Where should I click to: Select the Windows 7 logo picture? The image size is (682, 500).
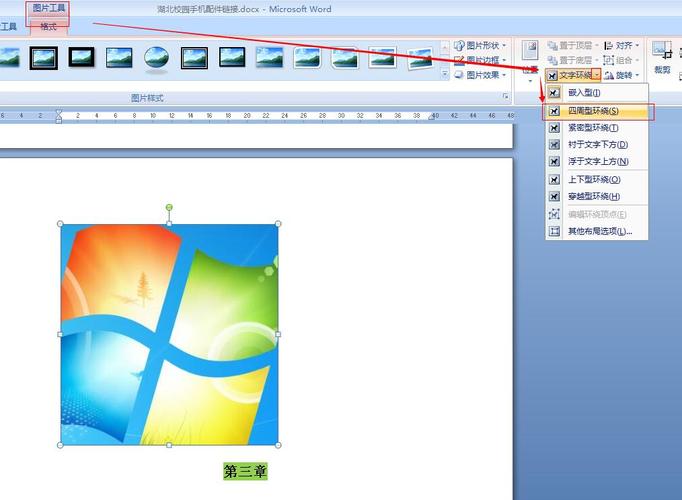coord(169,334)
